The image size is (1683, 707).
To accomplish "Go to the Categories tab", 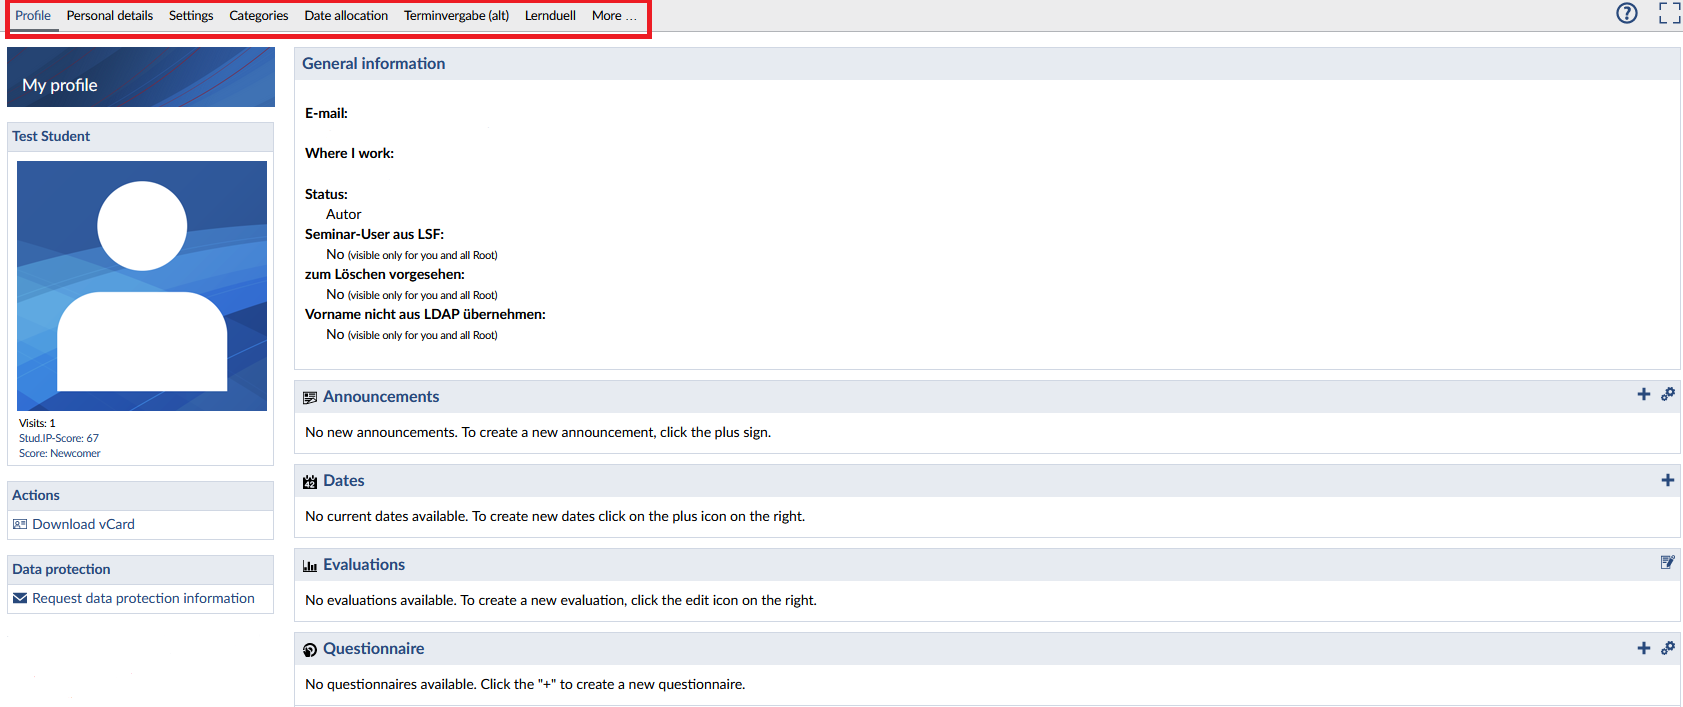I will point(258,16).
